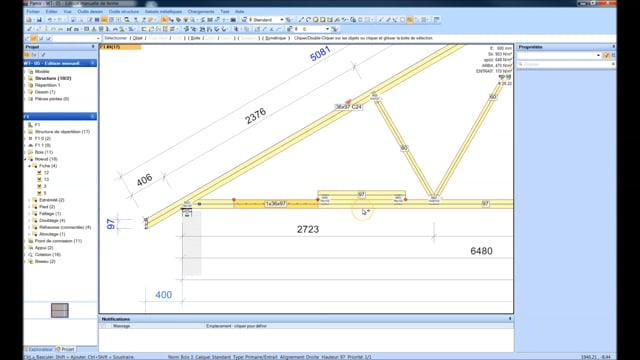Screen dimensions: 640x360
Task: Expand the Doublage (4) node
Action: pyautogui.click(x=29, y=220)
